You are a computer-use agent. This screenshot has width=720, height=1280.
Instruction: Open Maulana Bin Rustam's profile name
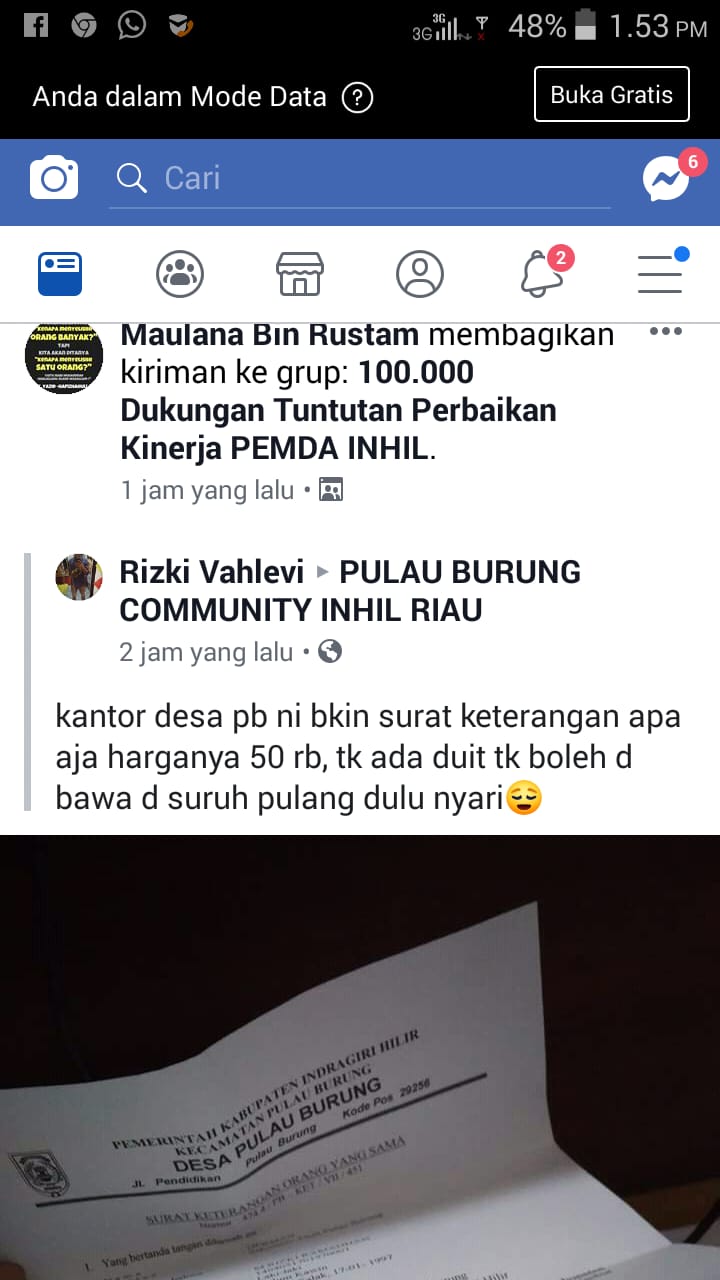270,335
